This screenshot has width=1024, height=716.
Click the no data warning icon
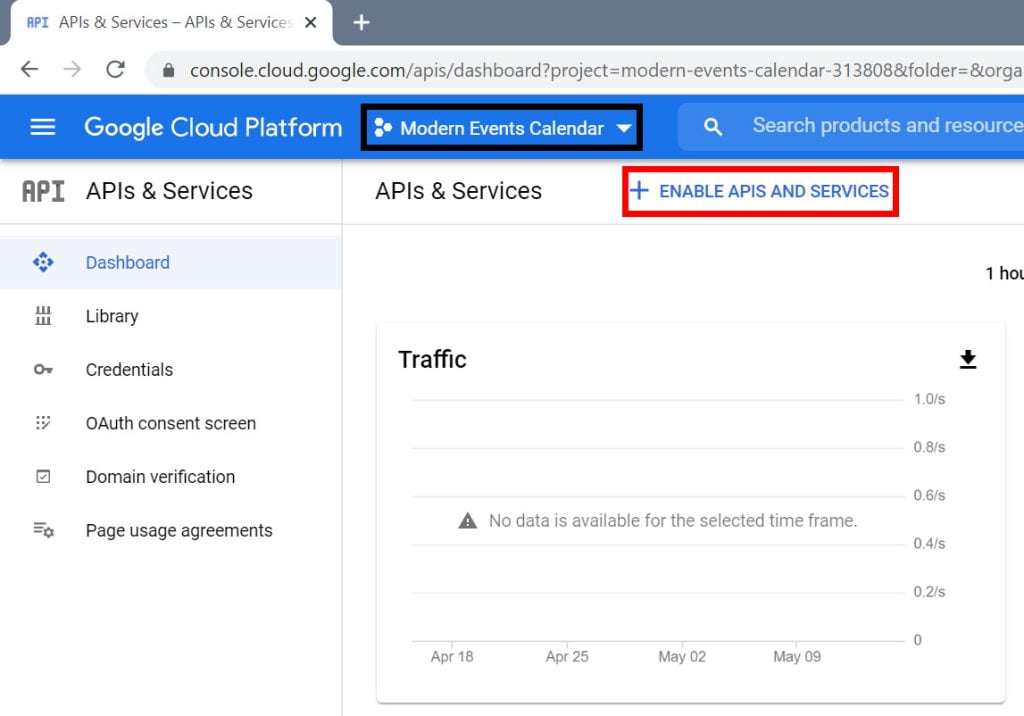point(468,520)
